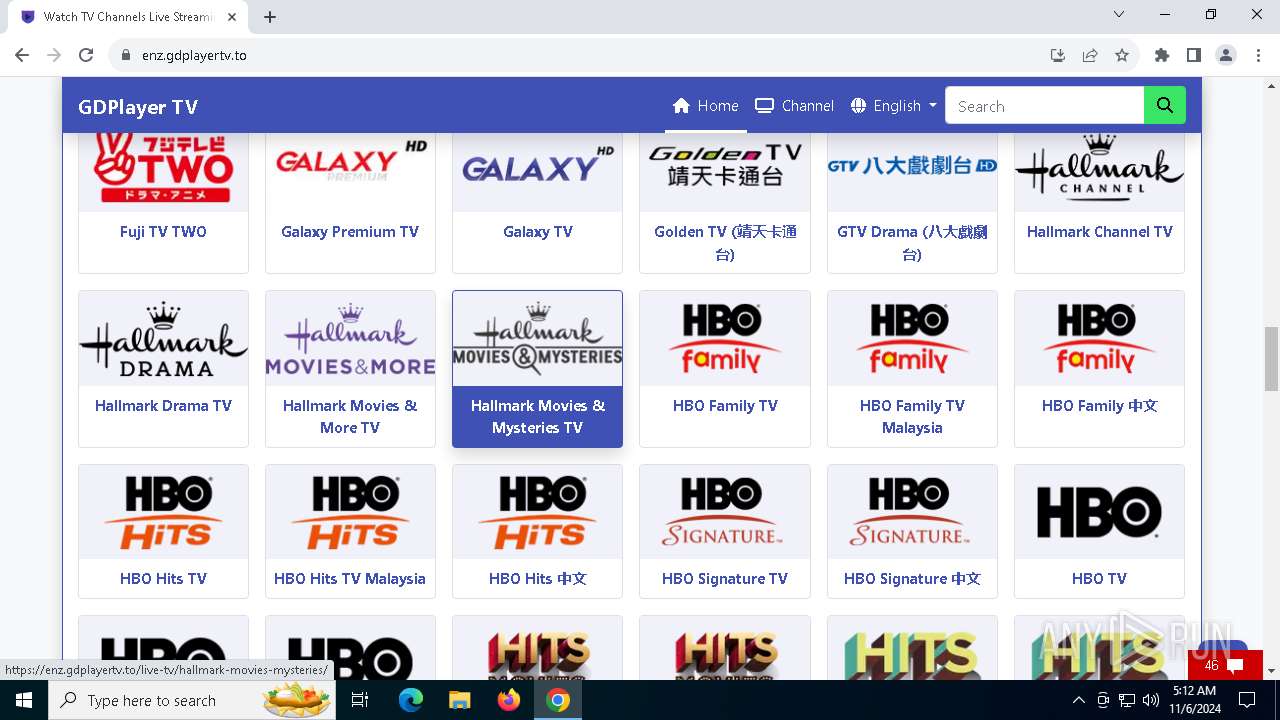This screenshot has height=720, width=1280.
Task: Open the Hallmark Drama TV link
Action: coord(163,405)
